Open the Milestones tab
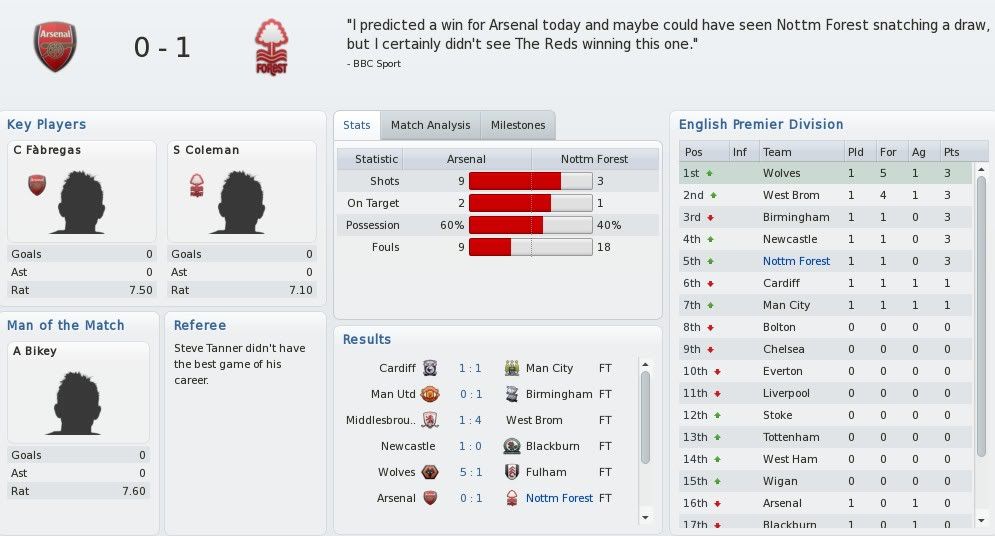This screenshot has width=995, height=536. pos(518,125)
